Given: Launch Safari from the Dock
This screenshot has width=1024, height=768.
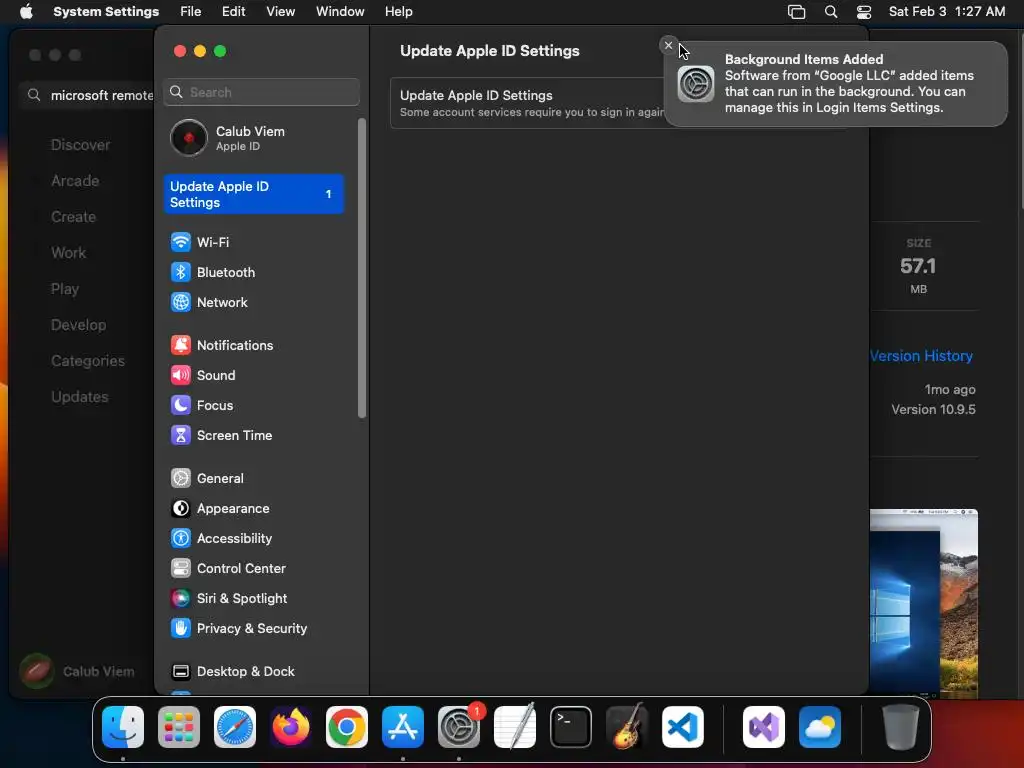Looking at the screenshot, I should [x=235, y=727].
